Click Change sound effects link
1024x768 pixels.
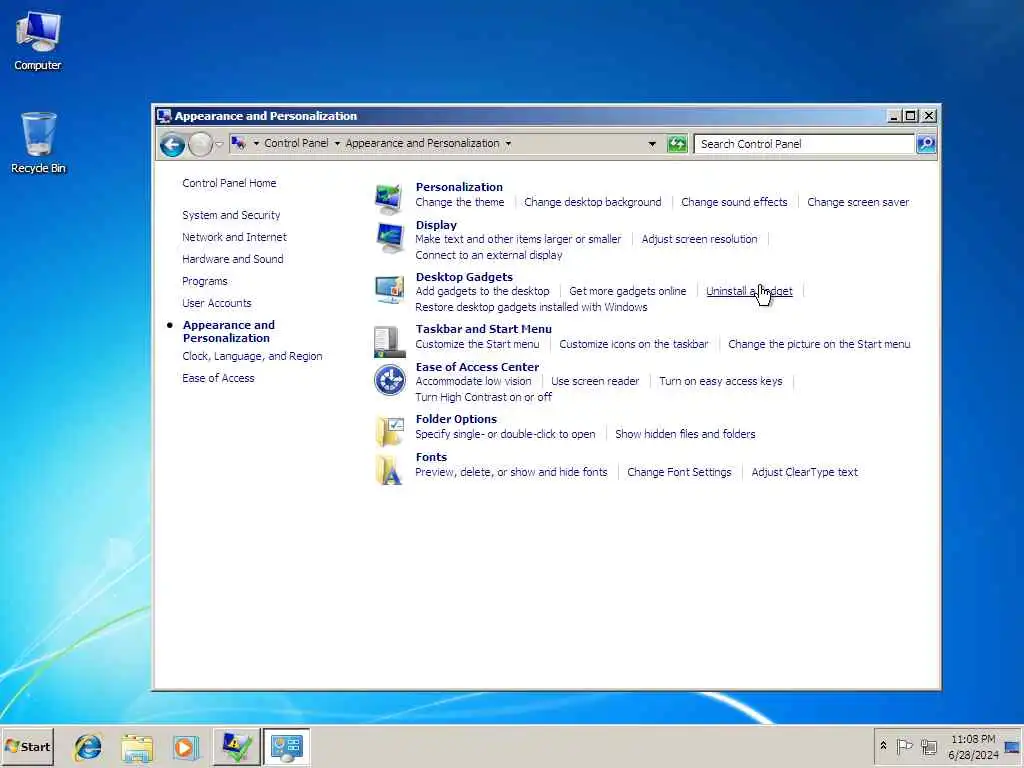pyautogui.click(x=734, y=202)
